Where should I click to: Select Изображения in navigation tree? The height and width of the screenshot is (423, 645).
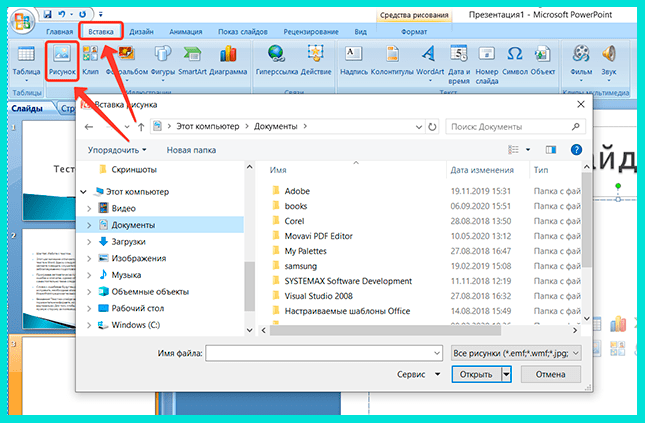point(139,258)
